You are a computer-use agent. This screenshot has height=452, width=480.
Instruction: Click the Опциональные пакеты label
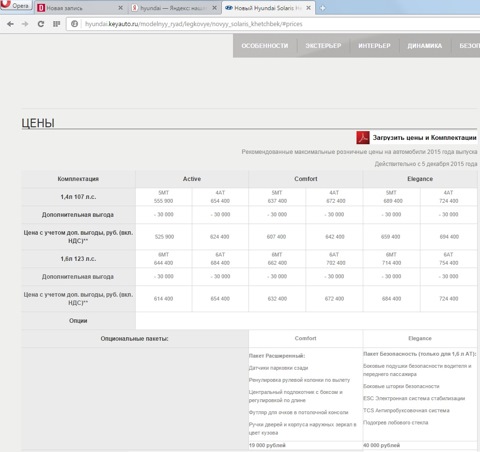(x=135, y=339)
